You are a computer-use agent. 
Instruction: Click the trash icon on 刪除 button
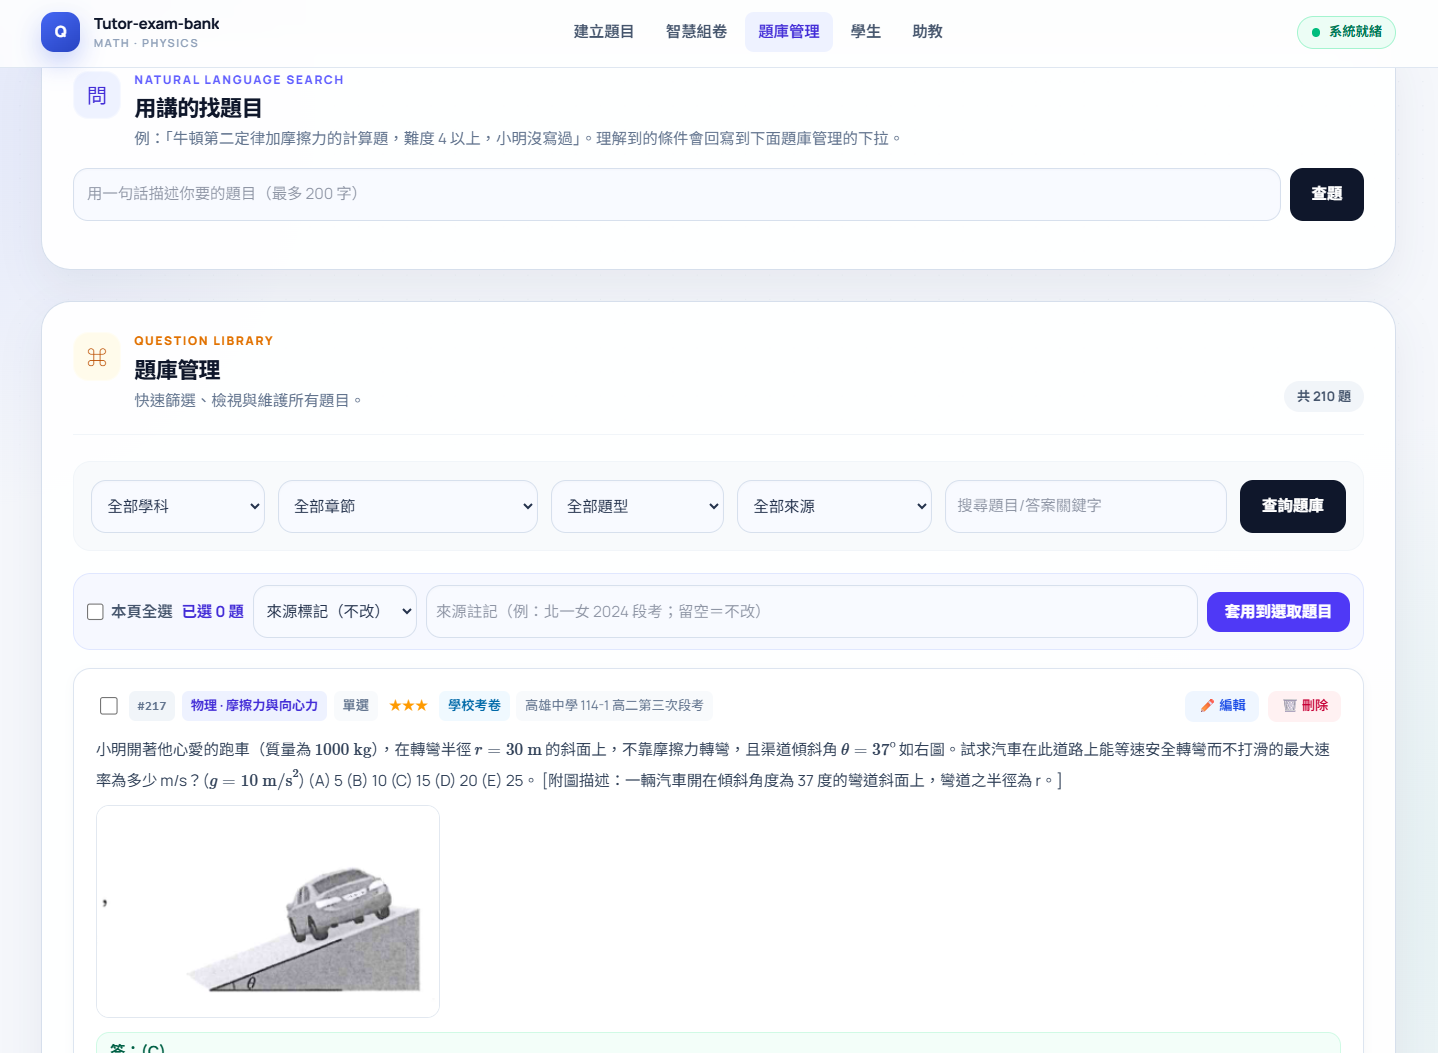coord(1290,706)
